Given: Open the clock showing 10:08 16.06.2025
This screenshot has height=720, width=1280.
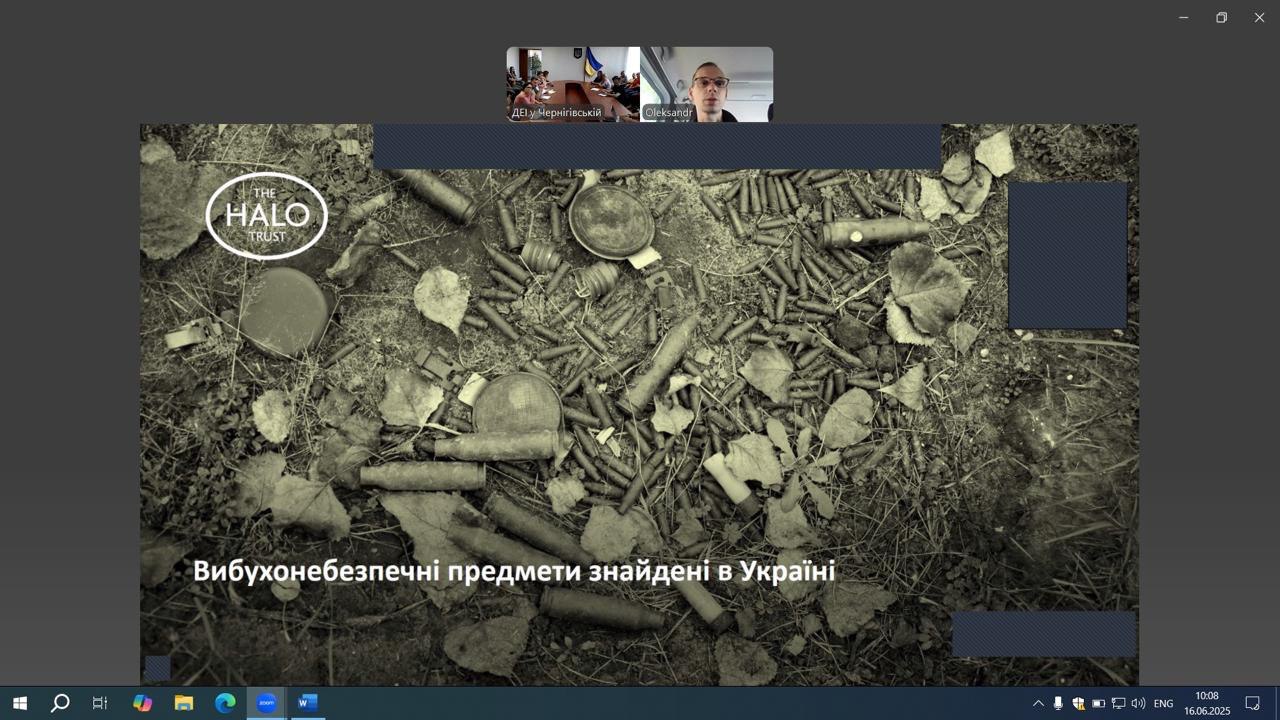Looking at the screenshot, I should tap(1207, 703).
